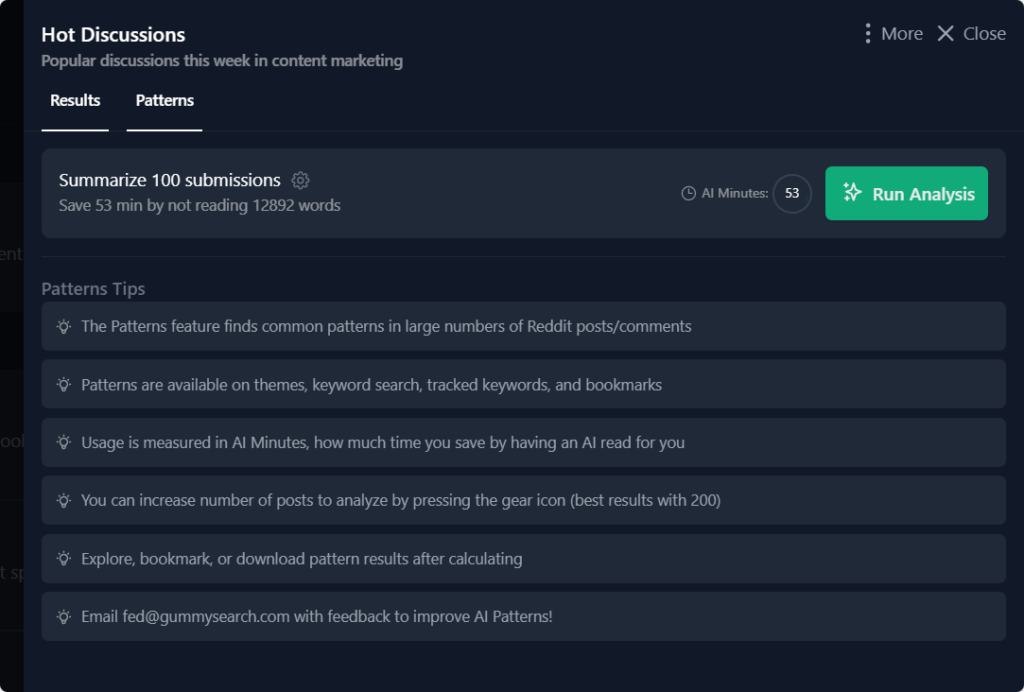Viewport: 1024px width, 692px height.
Task: Select the Patterns tab
Action: tap(164, 100)
